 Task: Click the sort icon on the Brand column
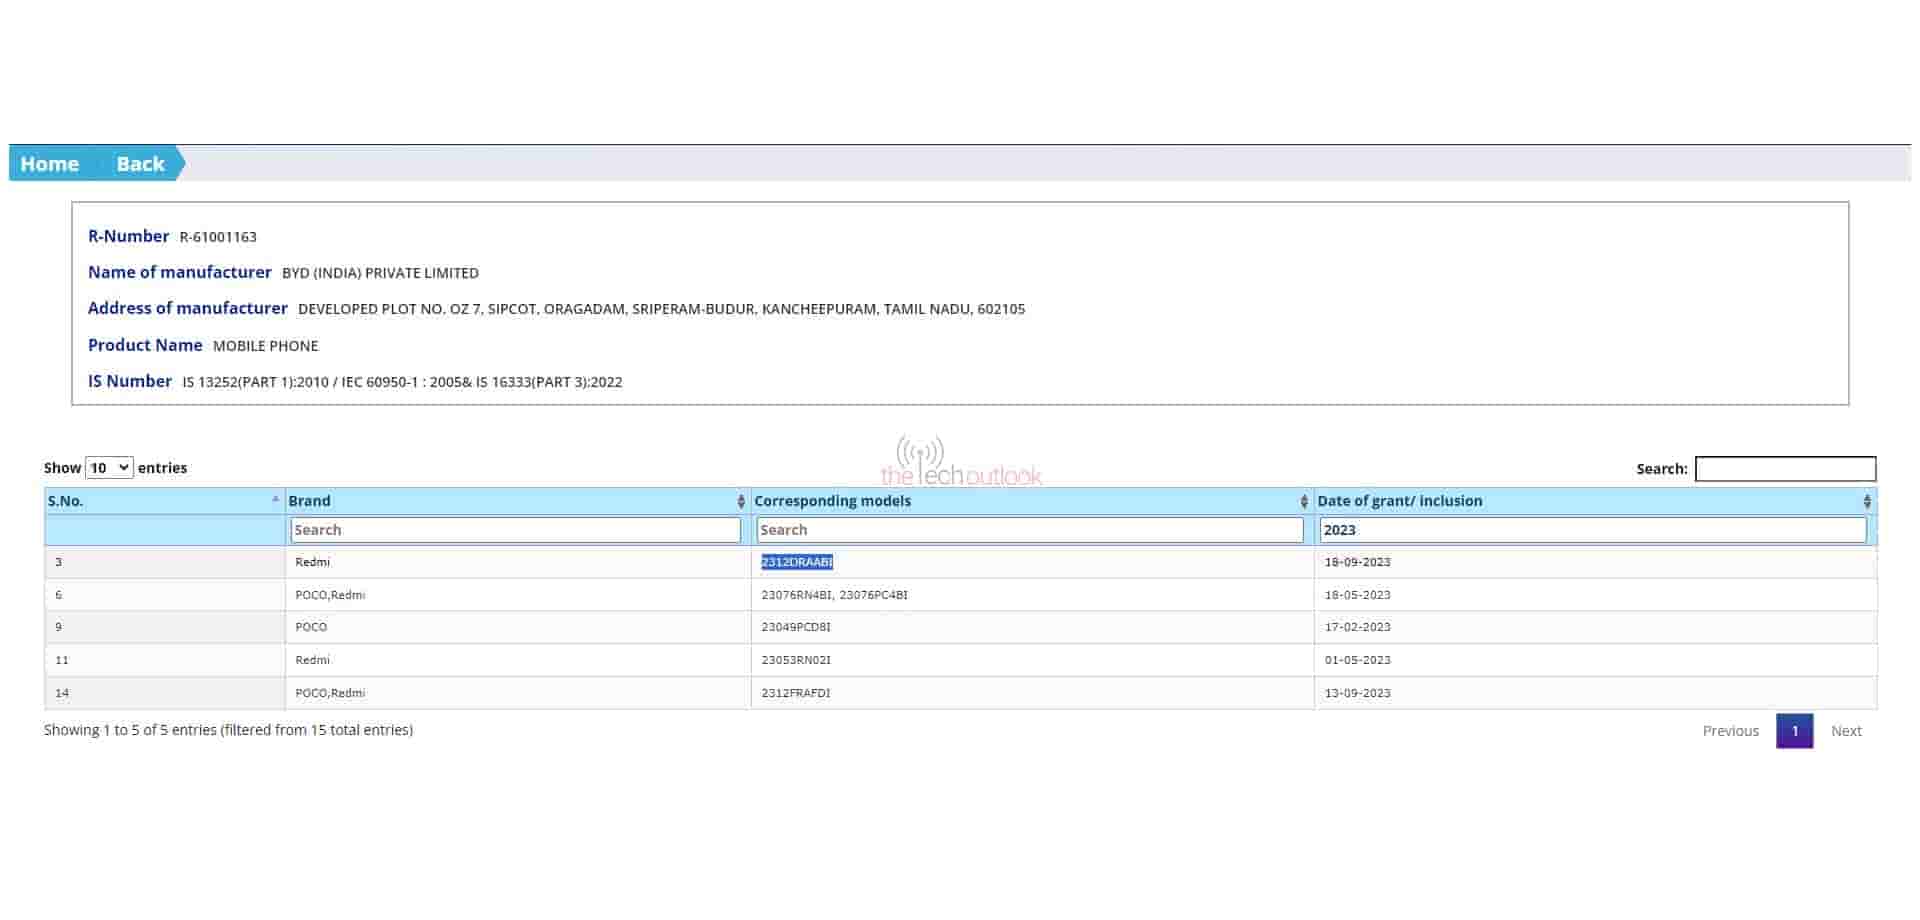click(x=740, y=500)
